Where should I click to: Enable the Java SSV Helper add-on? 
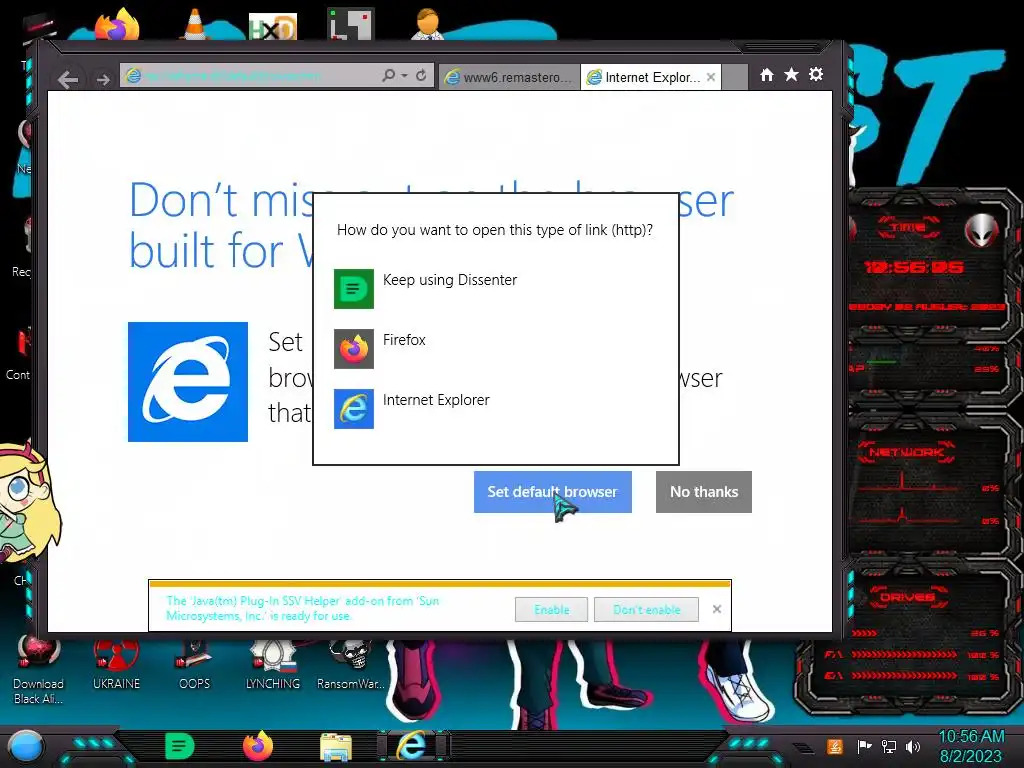[x=551, y=609]
